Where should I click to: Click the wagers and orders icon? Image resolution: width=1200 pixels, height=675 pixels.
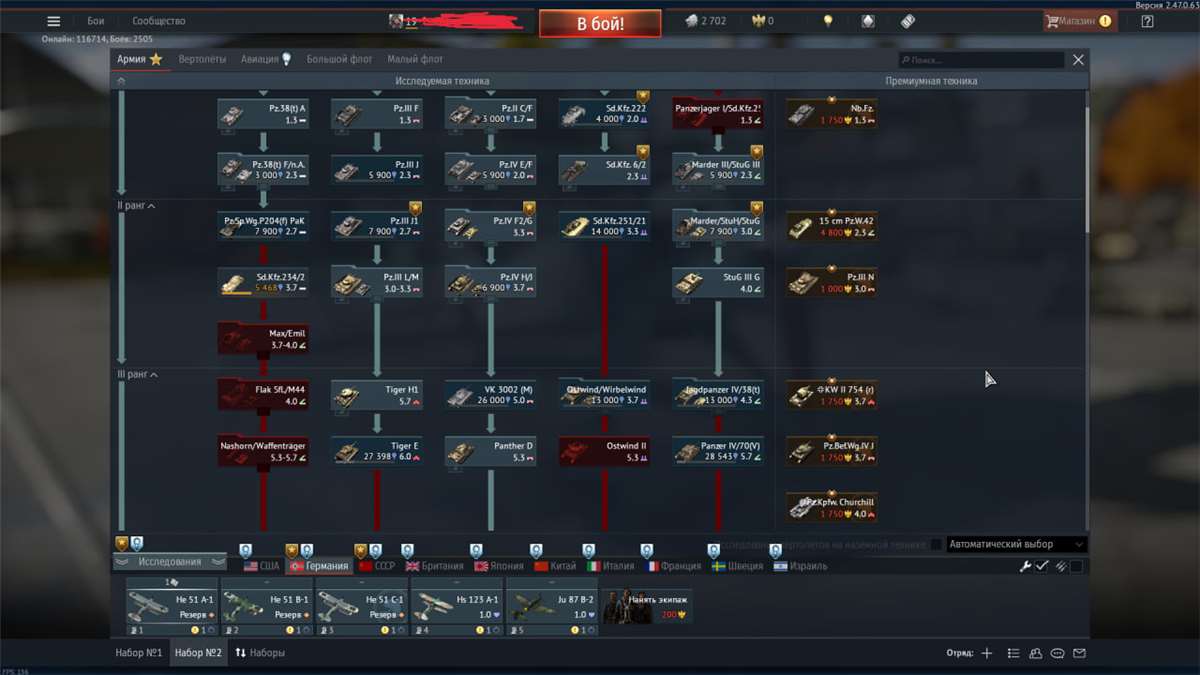(x=866, y=20)
